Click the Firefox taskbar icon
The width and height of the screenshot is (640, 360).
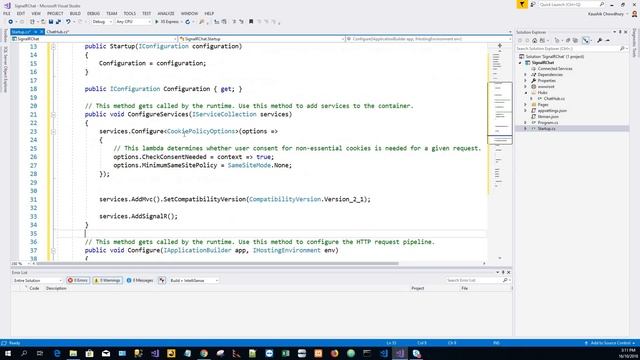[334, 353]
